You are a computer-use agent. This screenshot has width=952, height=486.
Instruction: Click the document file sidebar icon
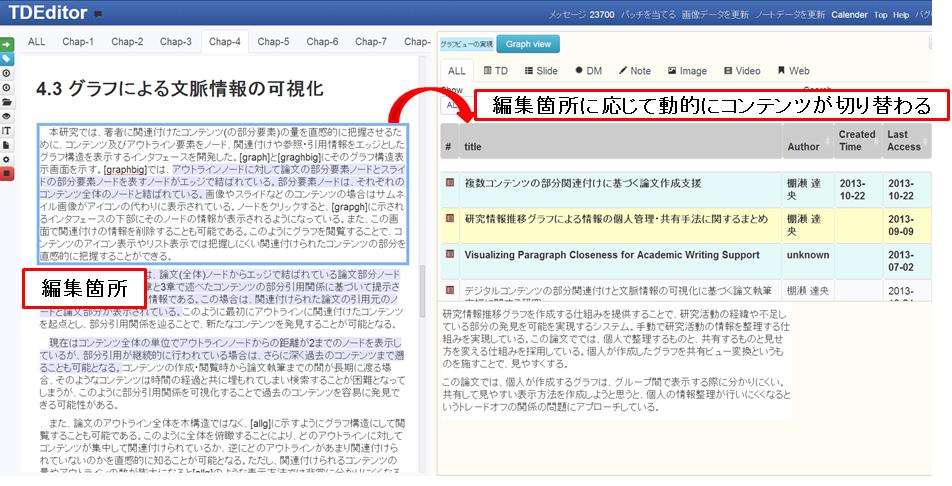[x=7, y=144]
